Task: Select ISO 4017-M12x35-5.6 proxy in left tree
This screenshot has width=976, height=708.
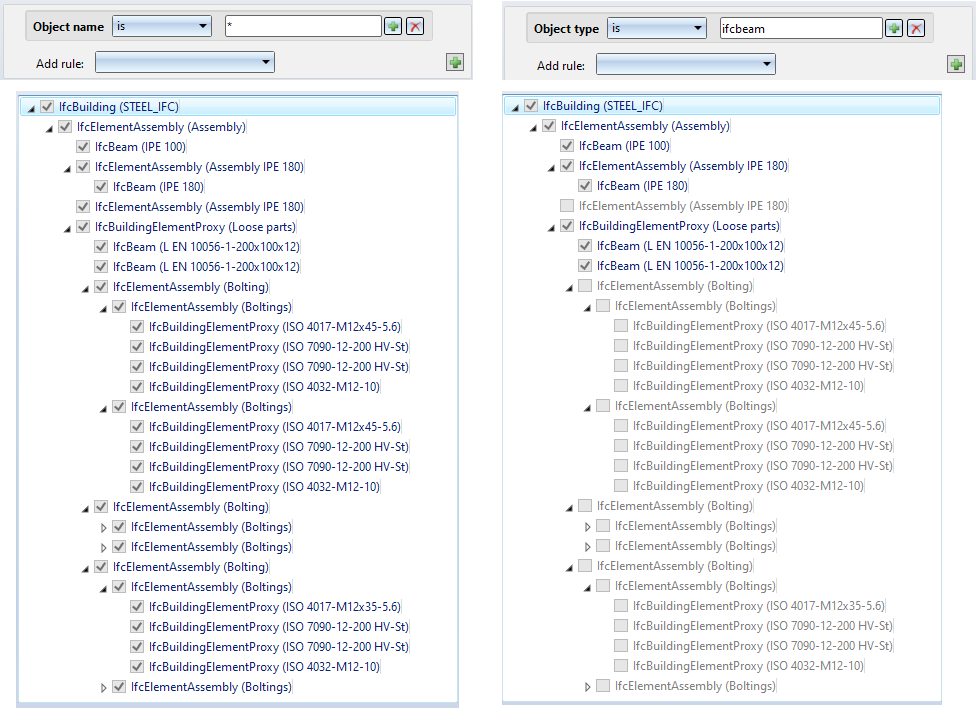Action: click(x=274, y=607)
